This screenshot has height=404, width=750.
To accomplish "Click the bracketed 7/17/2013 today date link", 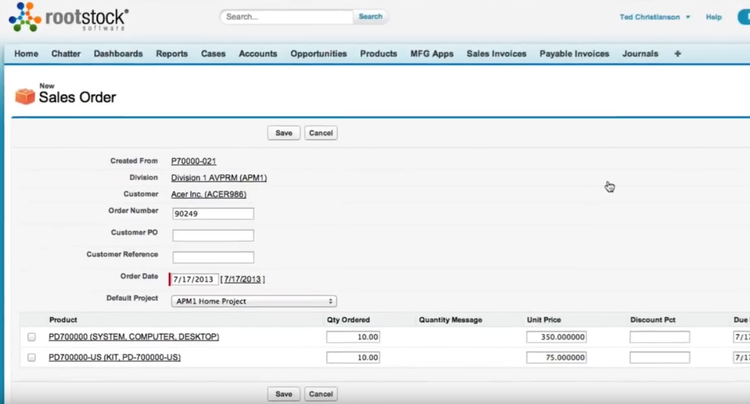I will [x=243, y=279].
